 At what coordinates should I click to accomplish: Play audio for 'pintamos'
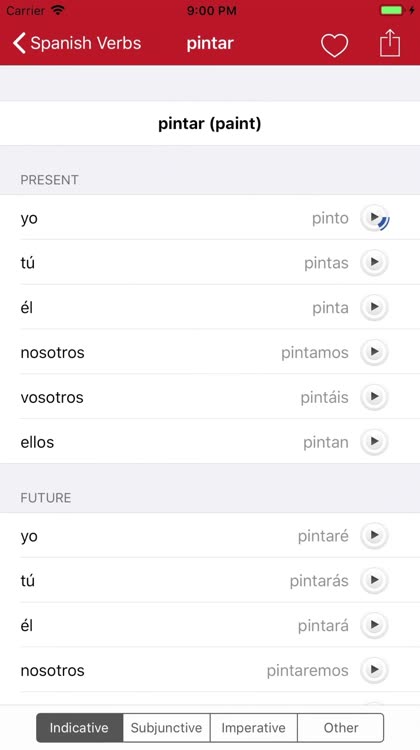[374, 352]
